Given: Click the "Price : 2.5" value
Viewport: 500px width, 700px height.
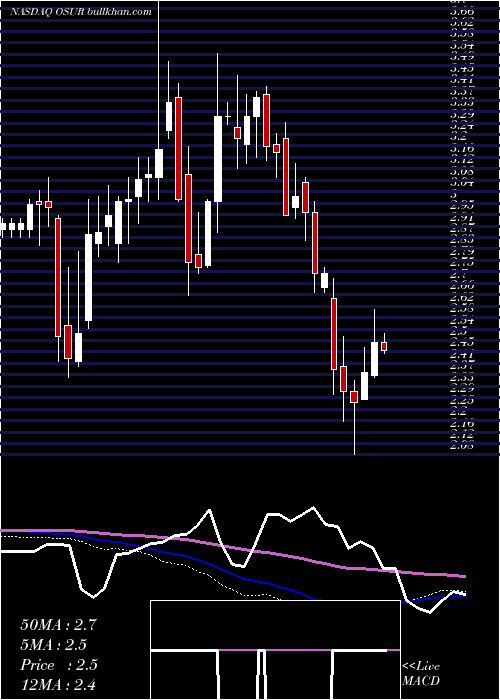Looking at the screenshot, I should click(x=58, y=665).
